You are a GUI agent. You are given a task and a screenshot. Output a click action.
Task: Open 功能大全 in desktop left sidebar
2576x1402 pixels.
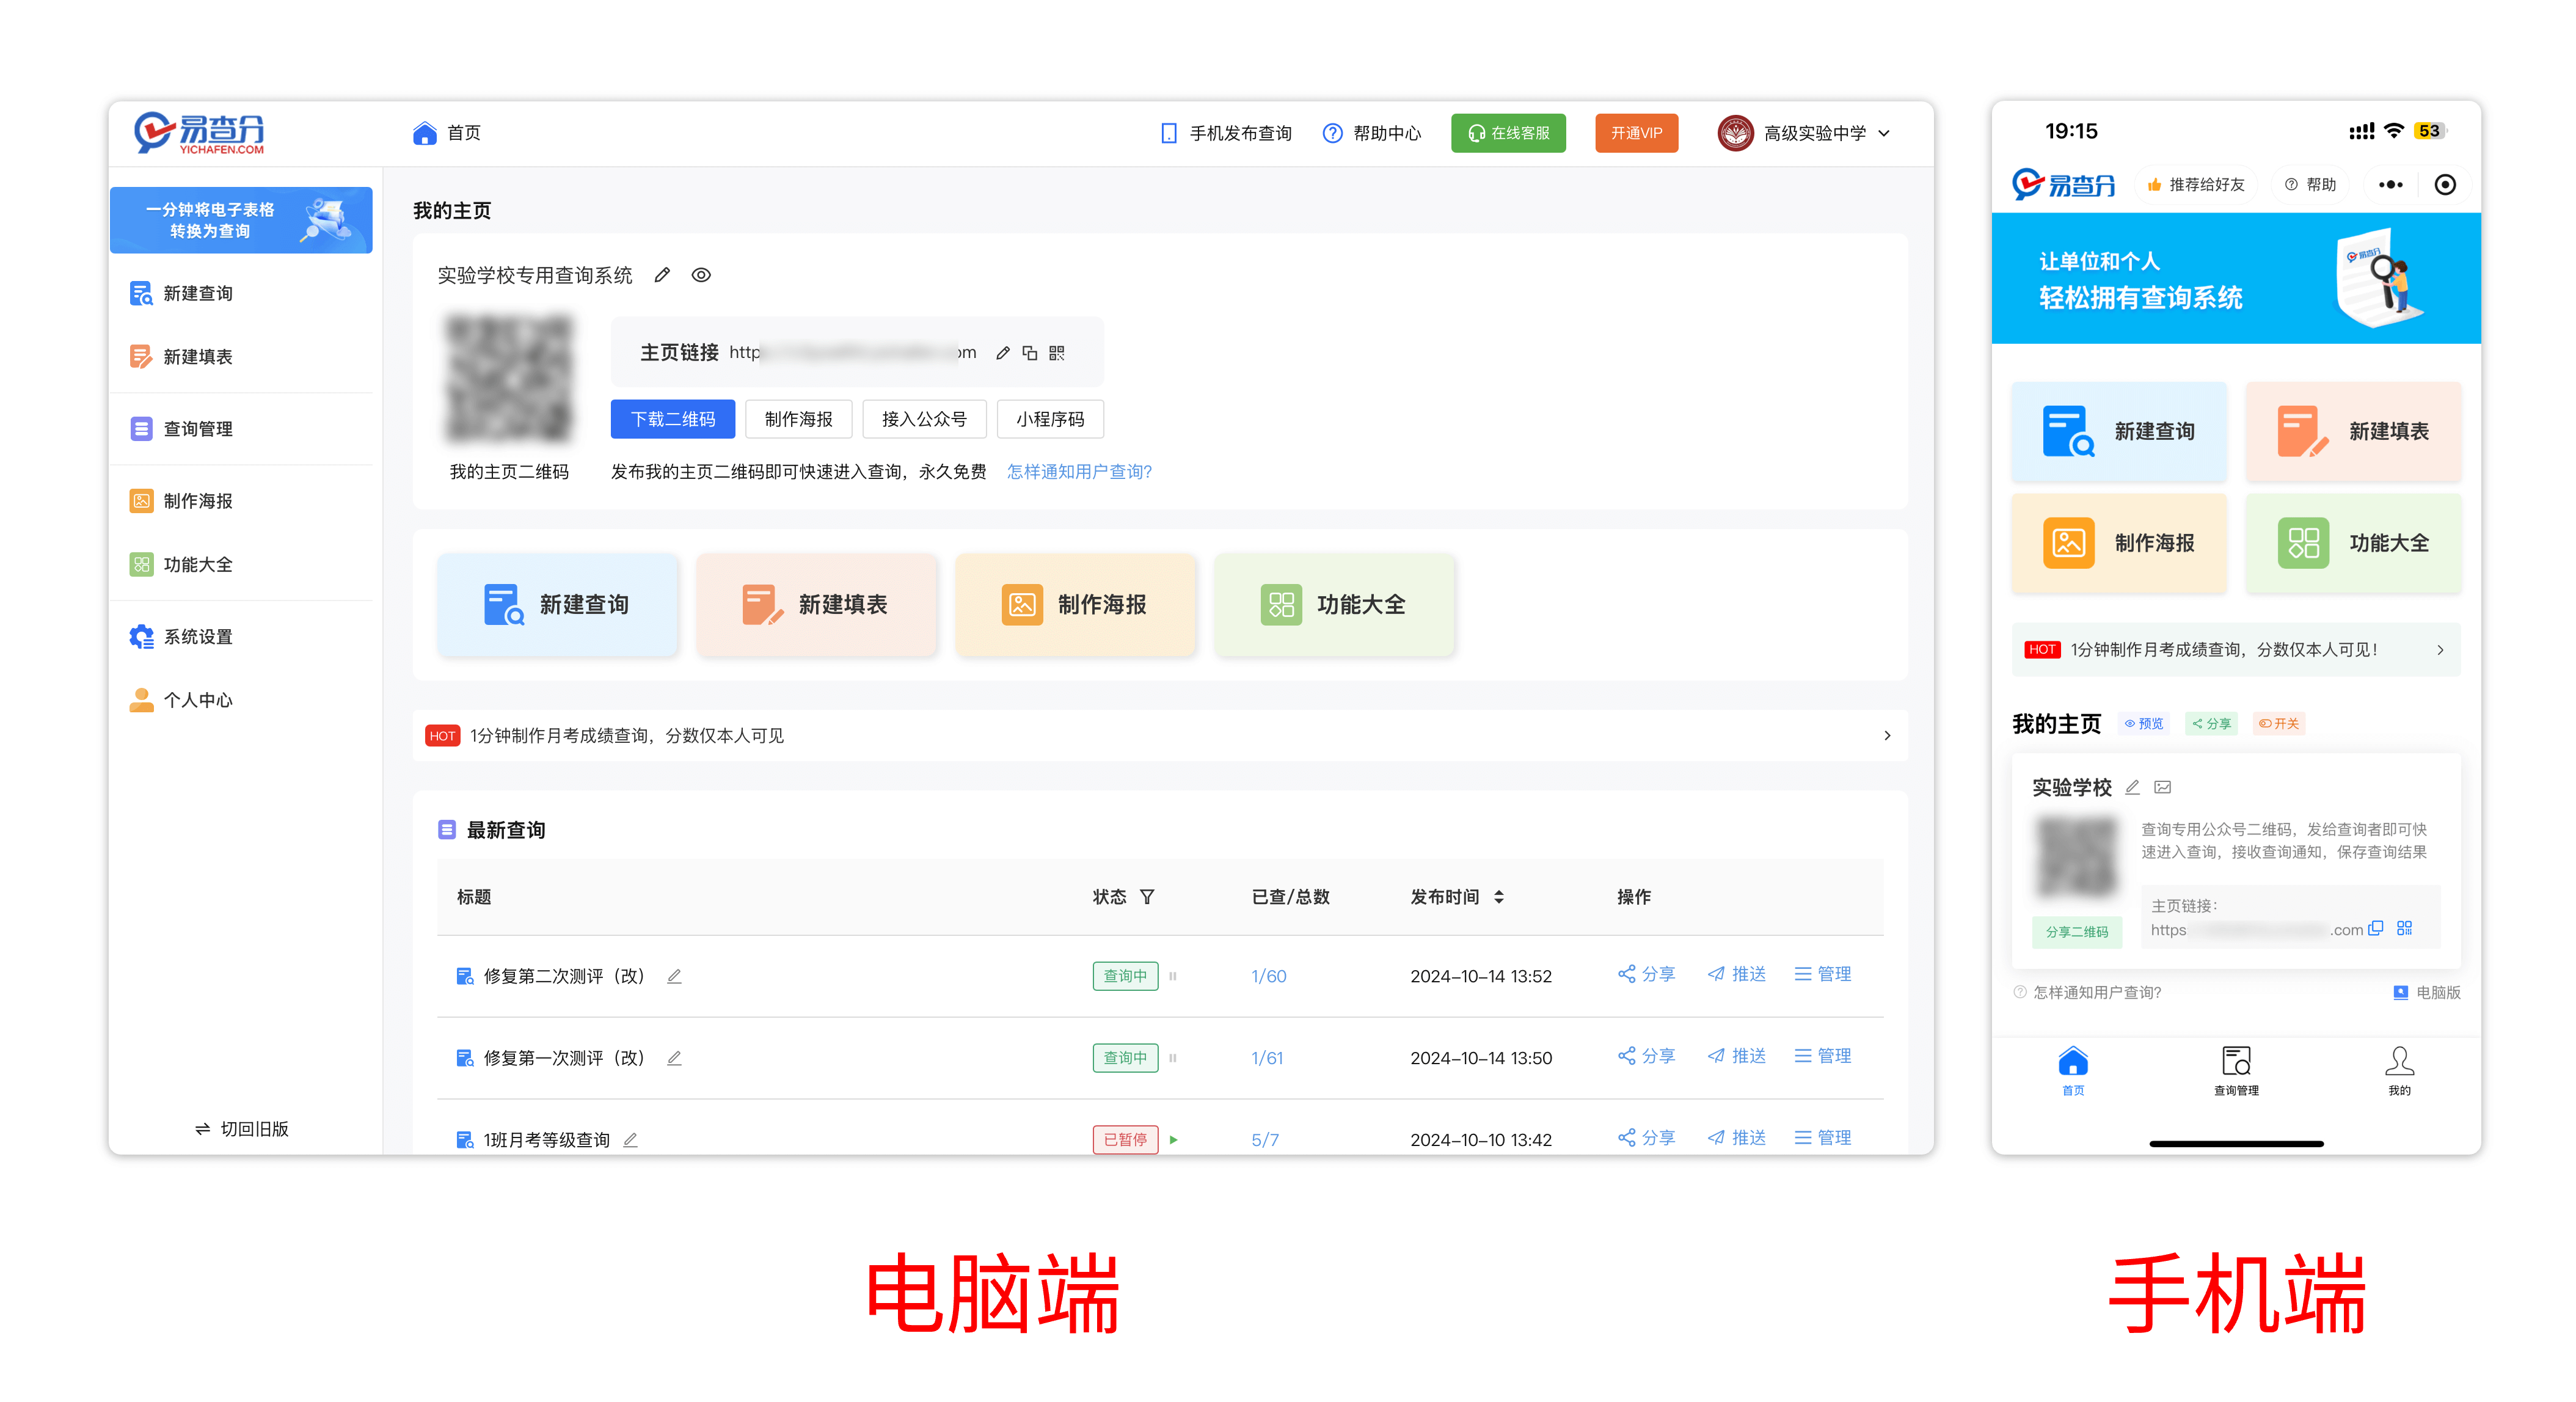tap(181, 565)
